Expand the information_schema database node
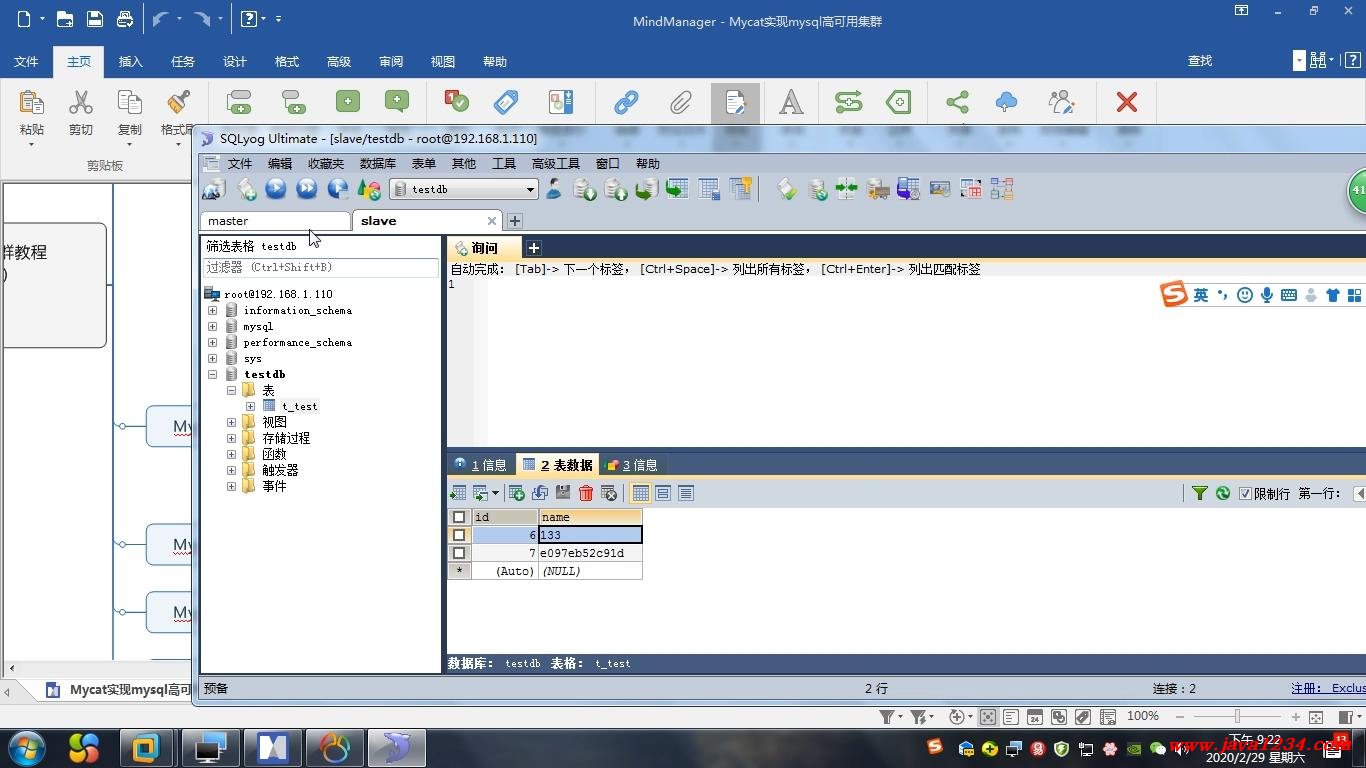The image size is (1366, 768). (212, 310)
